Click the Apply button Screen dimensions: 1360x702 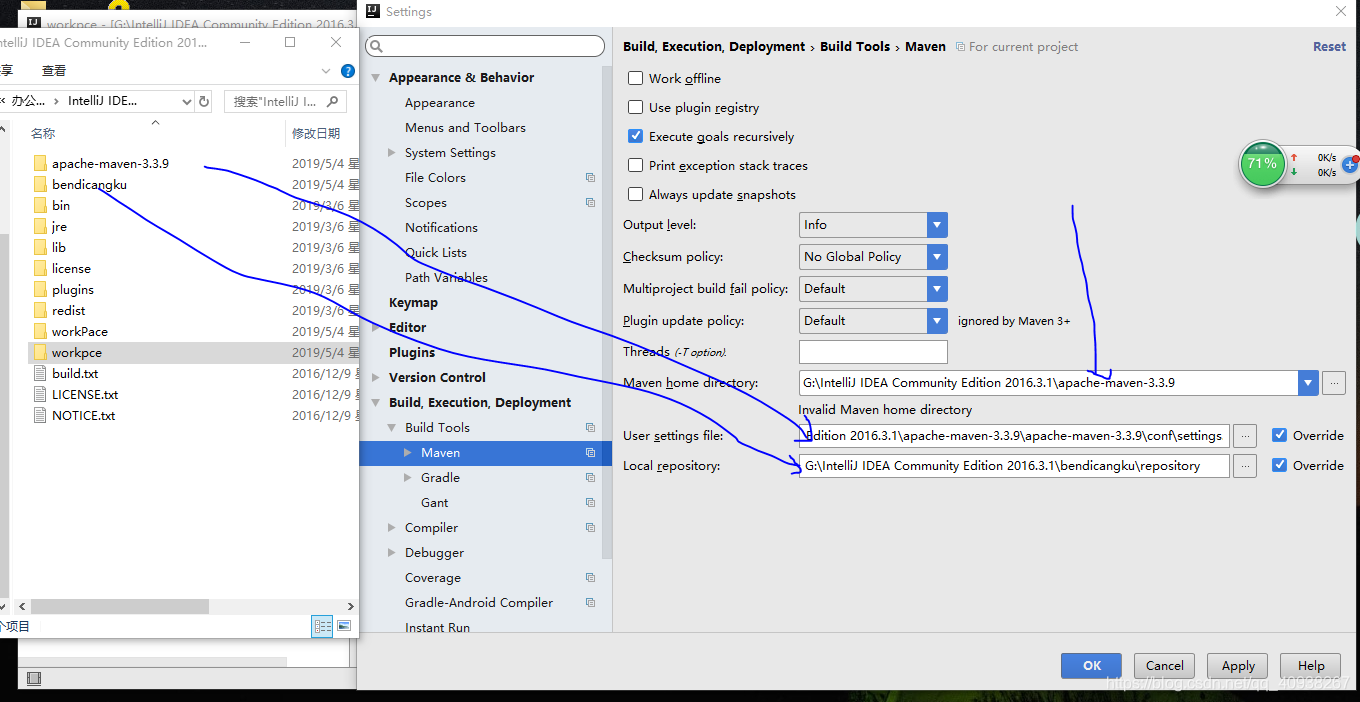click(1238, 666)
